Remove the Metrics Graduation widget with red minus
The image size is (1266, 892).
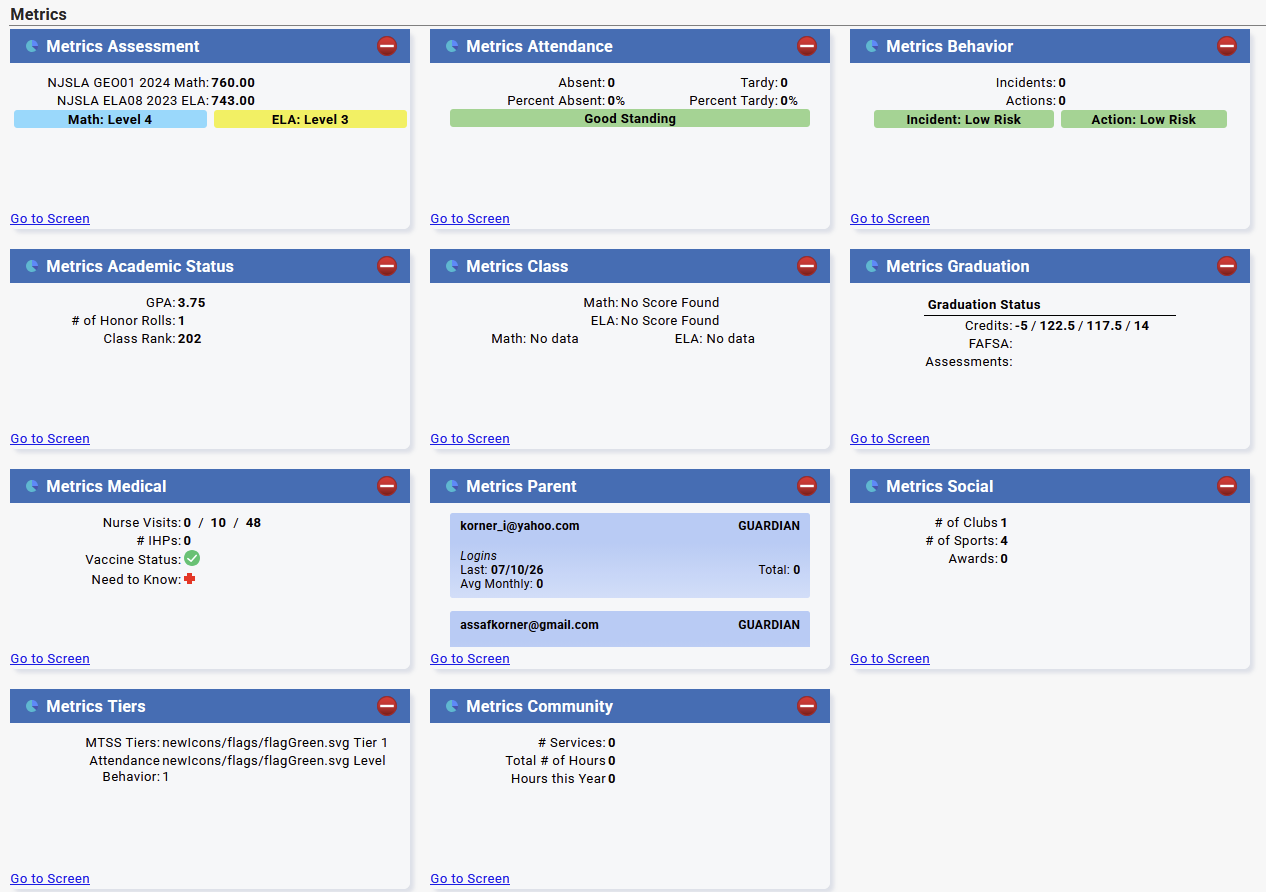click(x=1227, y=266)
